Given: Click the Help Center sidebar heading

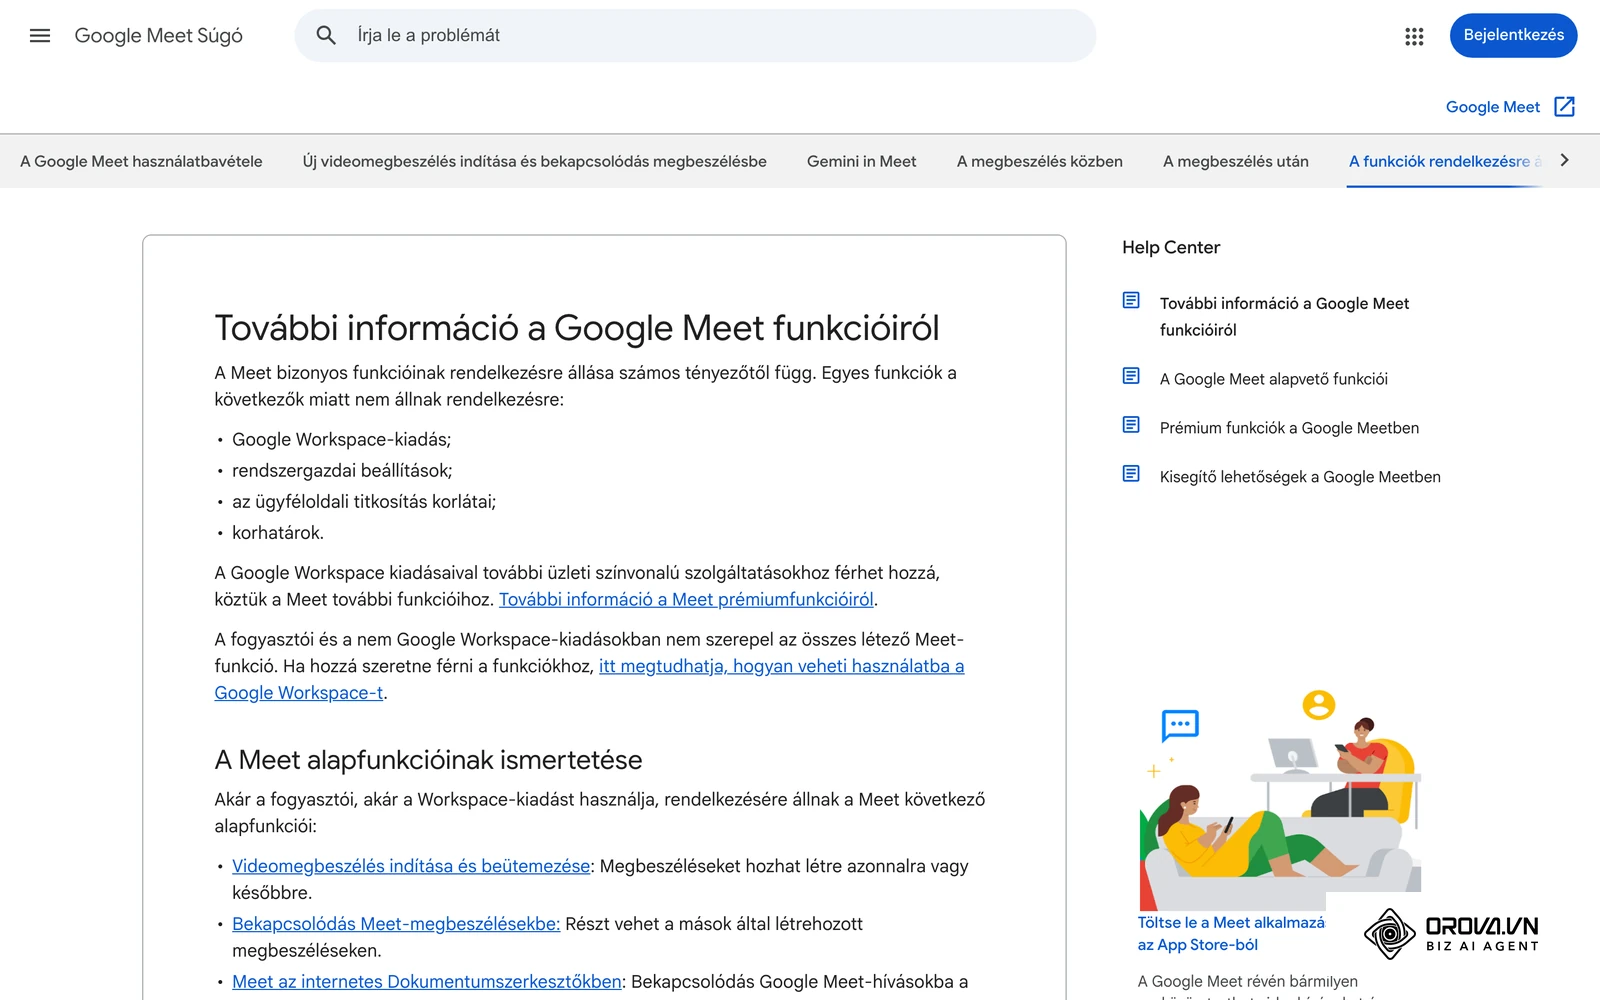Looking at the screenshot, I should (1171, 247).
